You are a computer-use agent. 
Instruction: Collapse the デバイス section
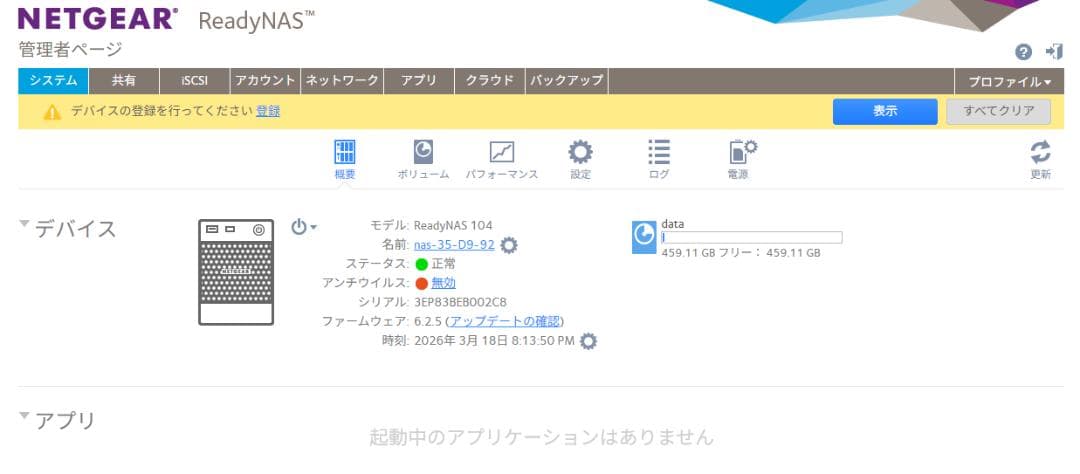pyautogui.click(x=24, y=223)
